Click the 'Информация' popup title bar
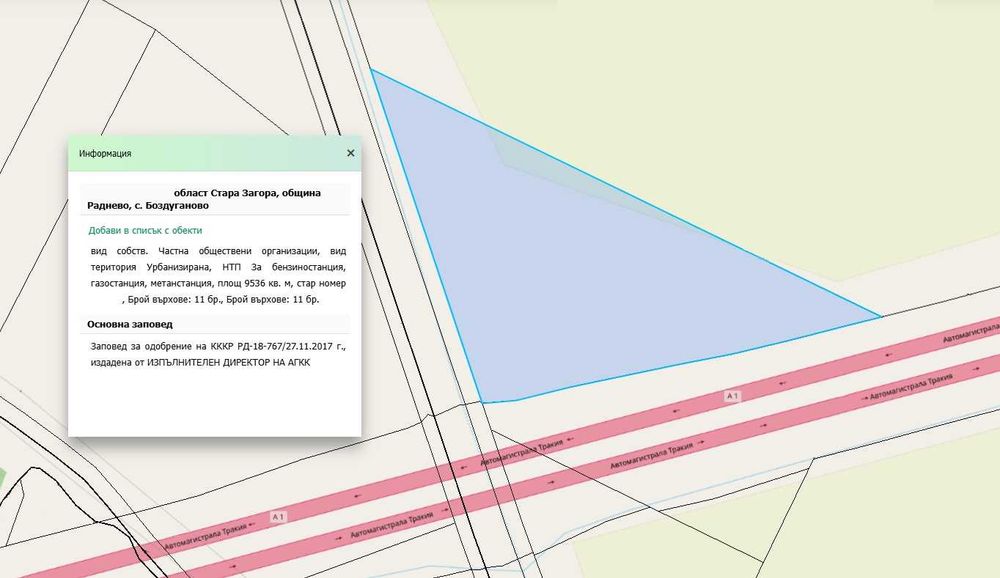Screen dimensions: 1000x578 [x=214, y=153]
